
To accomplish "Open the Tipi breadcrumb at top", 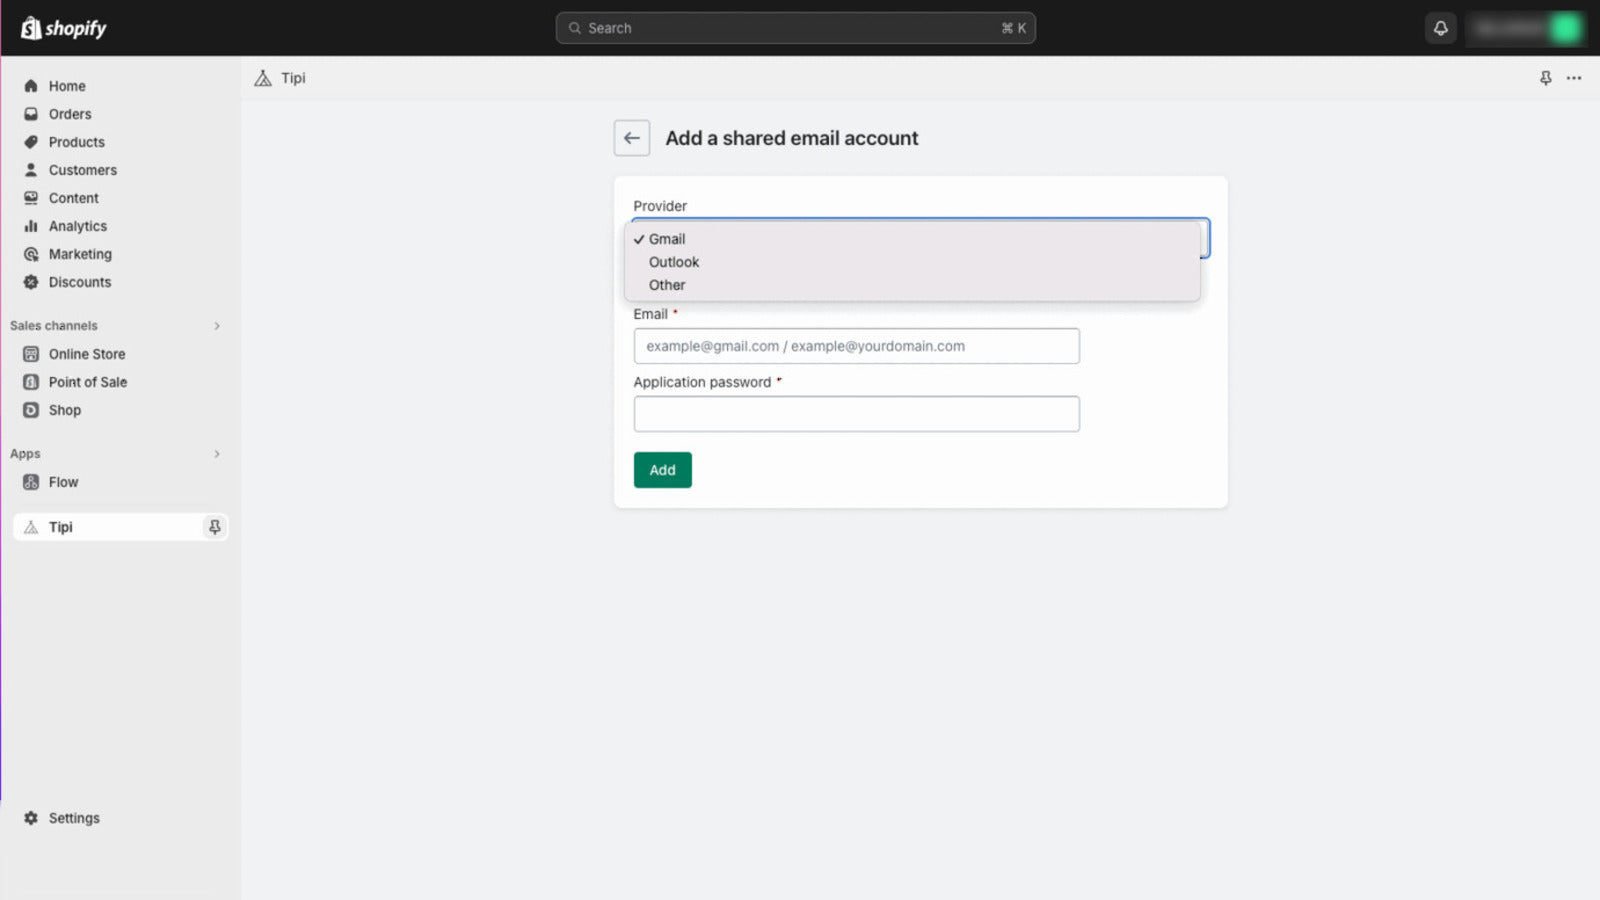I will tap(292, 78).
